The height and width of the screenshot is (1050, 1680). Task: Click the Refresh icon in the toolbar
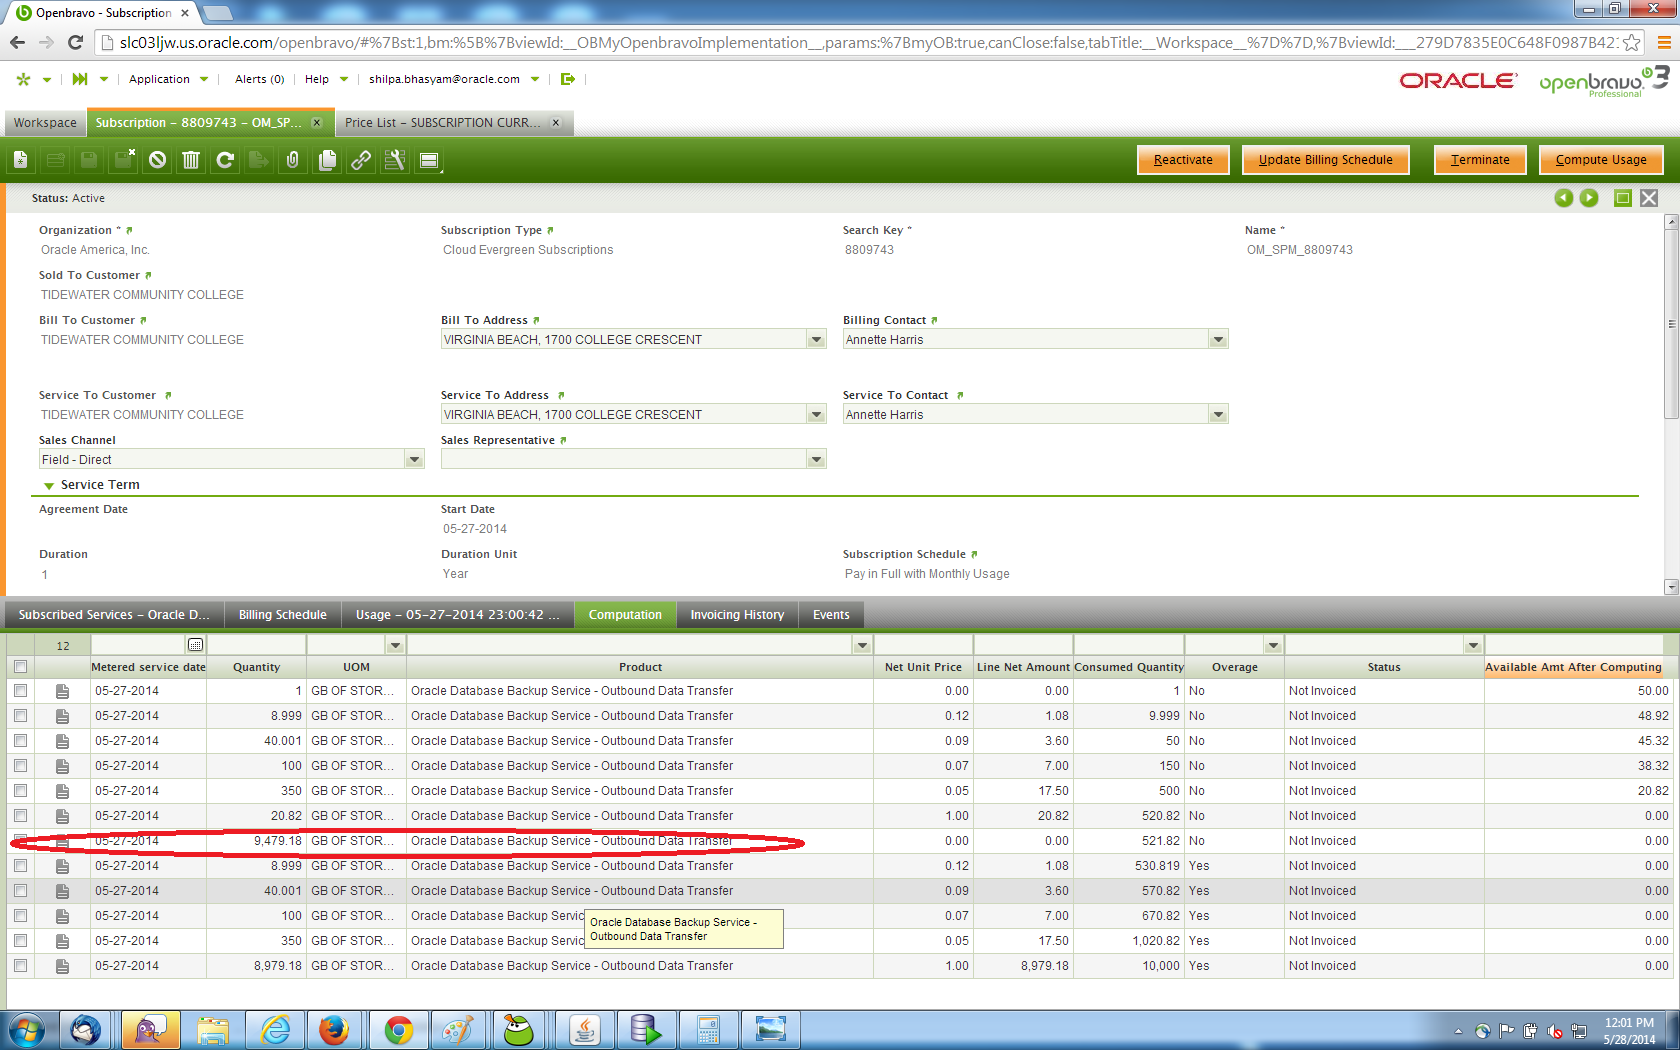point(225,160)
